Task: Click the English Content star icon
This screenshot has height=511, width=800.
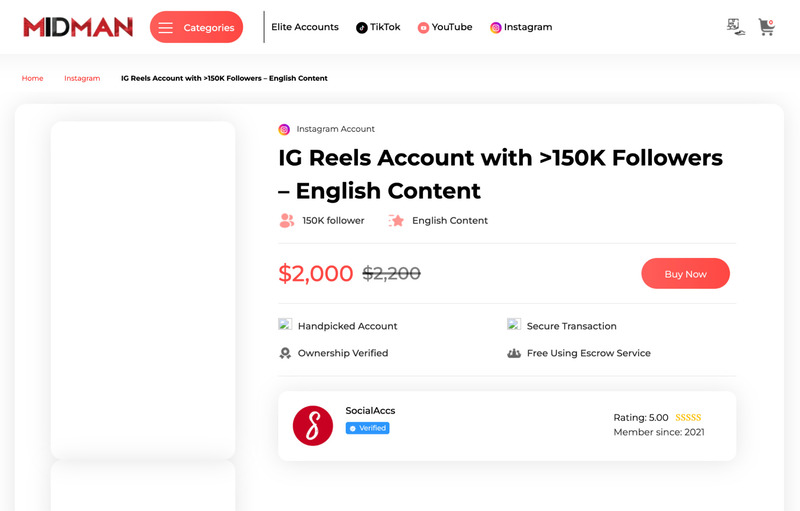Action: (x=396, y=220)
